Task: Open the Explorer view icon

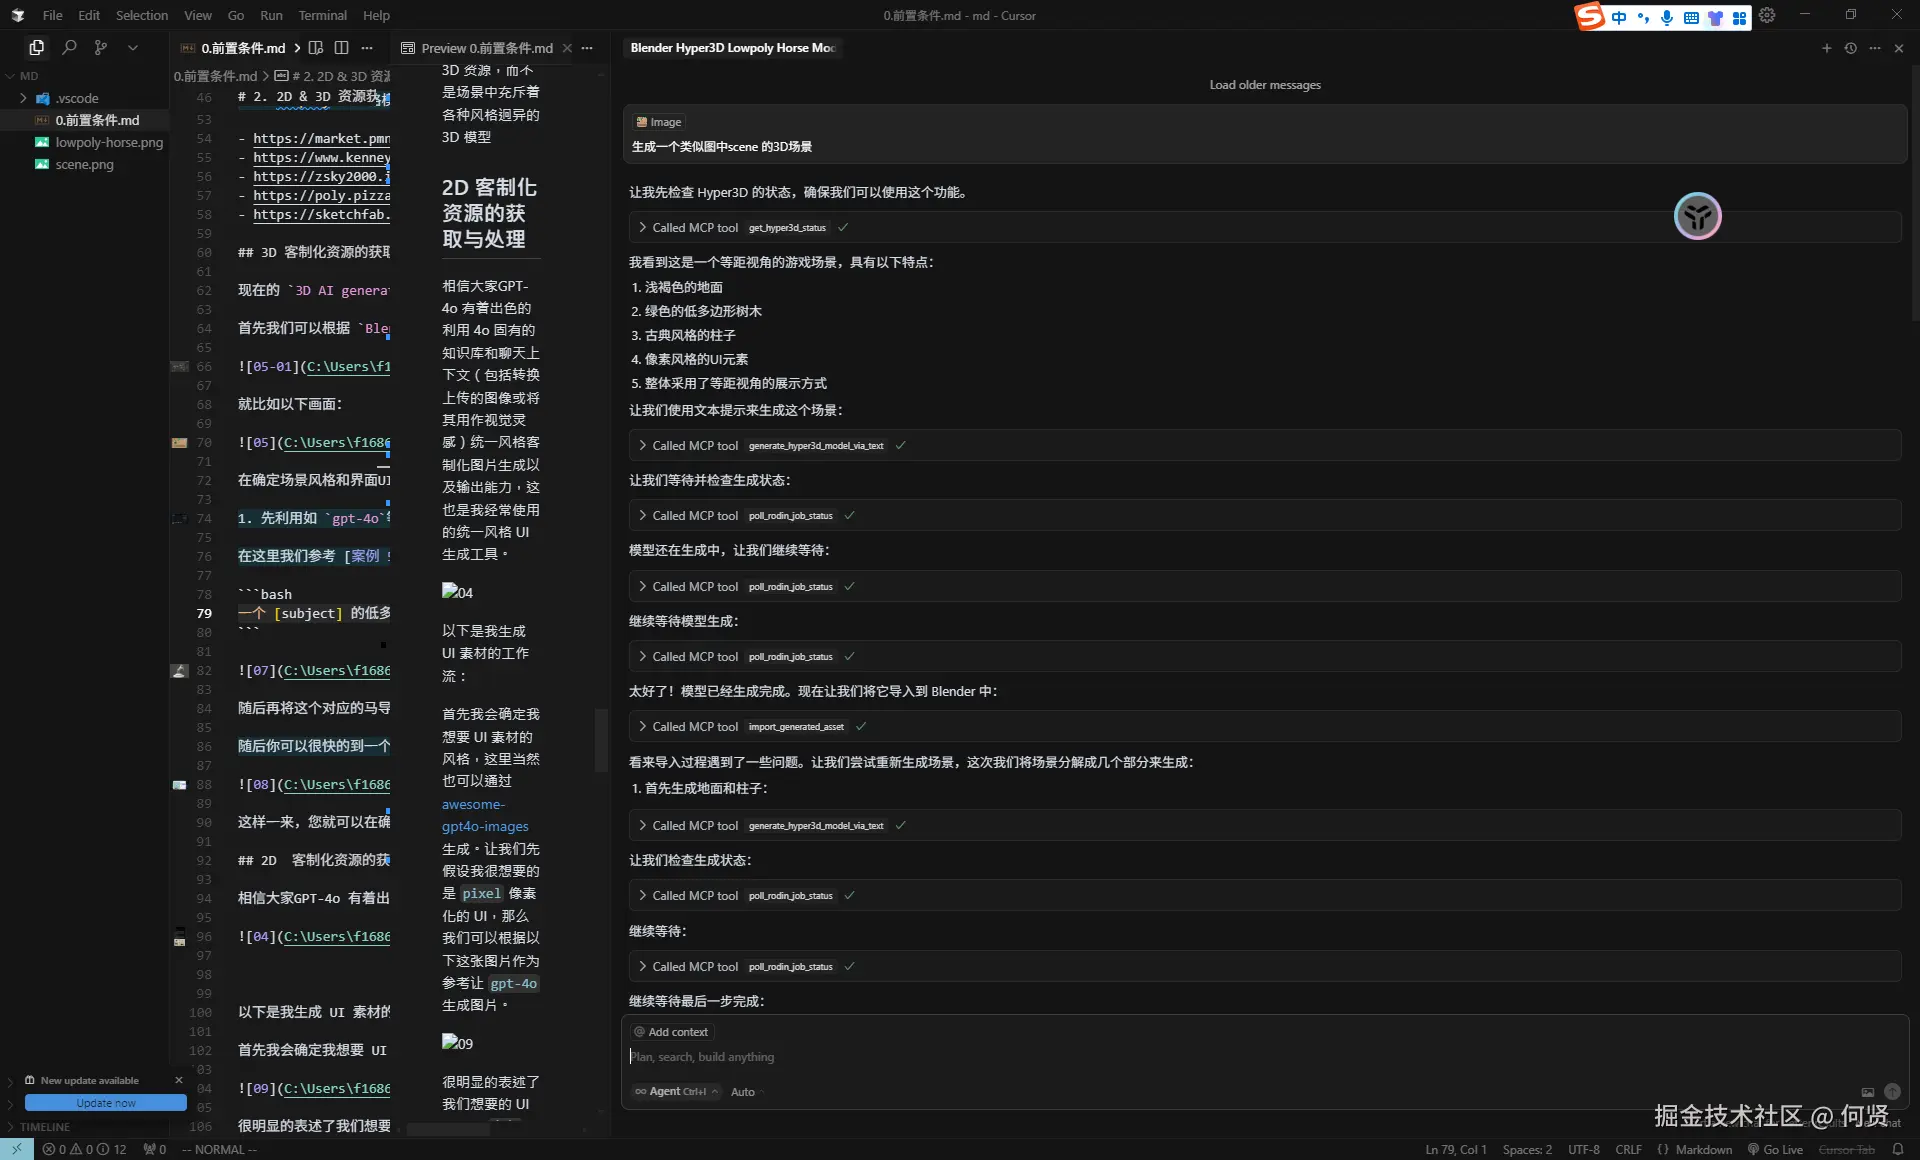Action: tap(37, 47)
